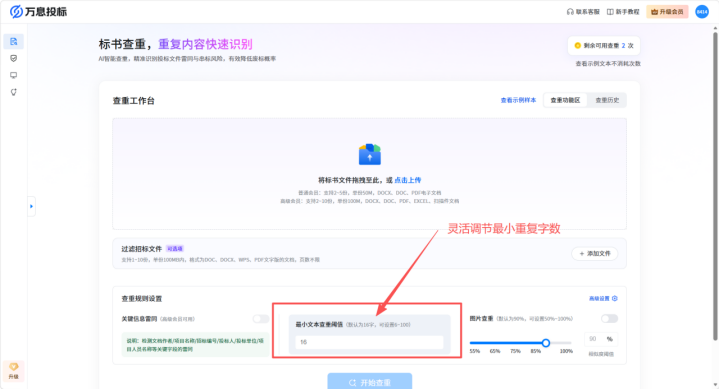Switch to the 查重历史 tab
Viewport: 719px width, 390px height.
[x=607, y=100]
